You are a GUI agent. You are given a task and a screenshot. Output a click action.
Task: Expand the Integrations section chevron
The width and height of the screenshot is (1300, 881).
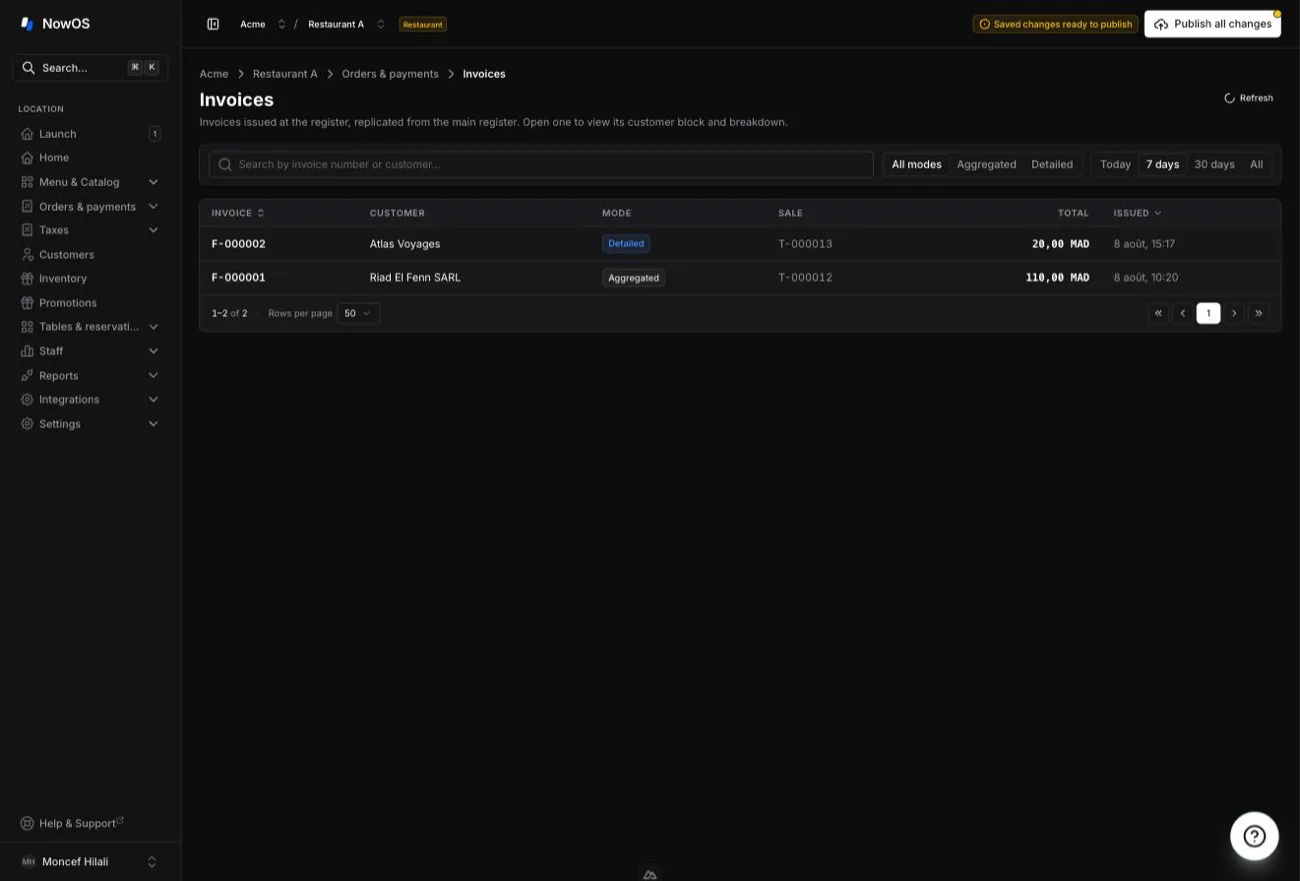[x=153, y=399]
